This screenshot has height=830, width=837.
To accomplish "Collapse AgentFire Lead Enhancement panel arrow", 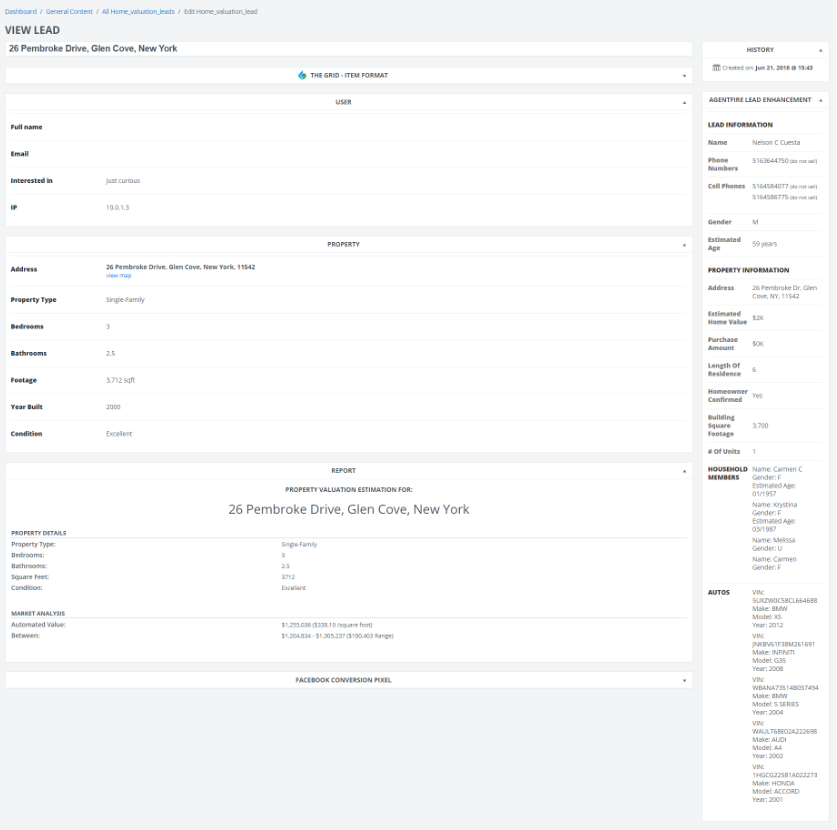I will [821, 101].
